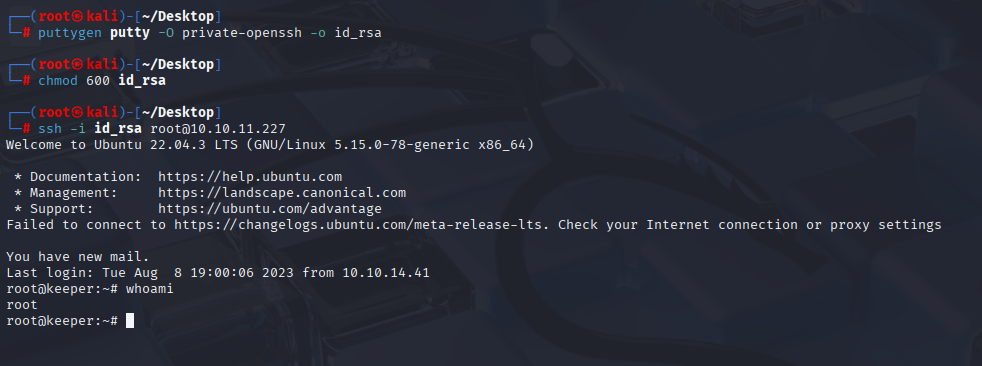Click id_rsa in the chmod command
The width and height of the screenshot is (982, 366).
[x=142, y=81]
